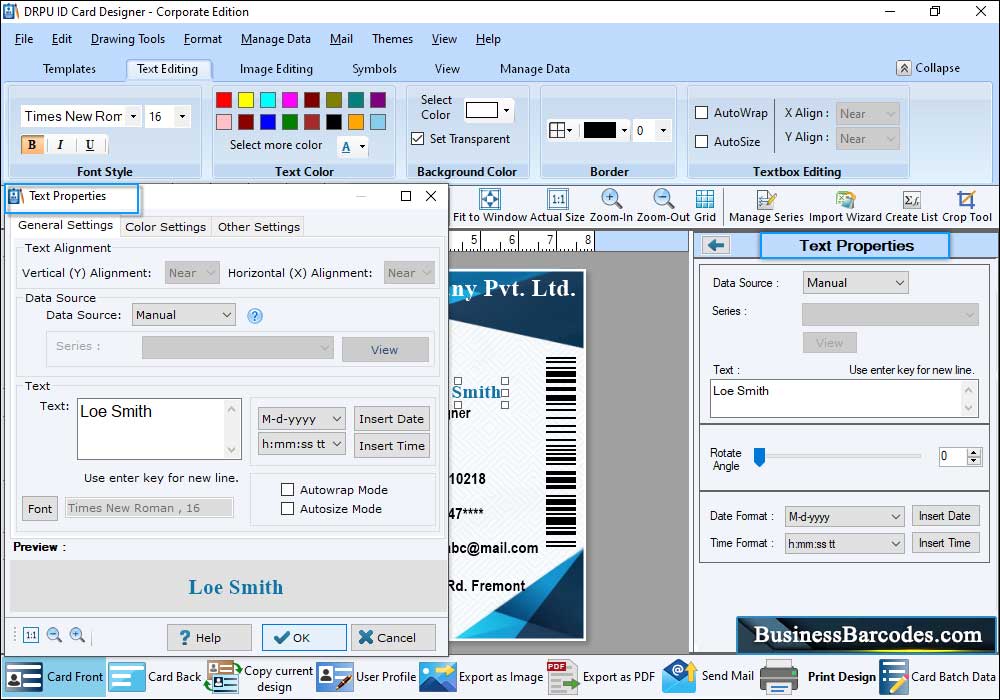The image size is (1000, 700).
Task: Open M-d-yyyy date format dropdown in dialog
Action: click(302, 419)
